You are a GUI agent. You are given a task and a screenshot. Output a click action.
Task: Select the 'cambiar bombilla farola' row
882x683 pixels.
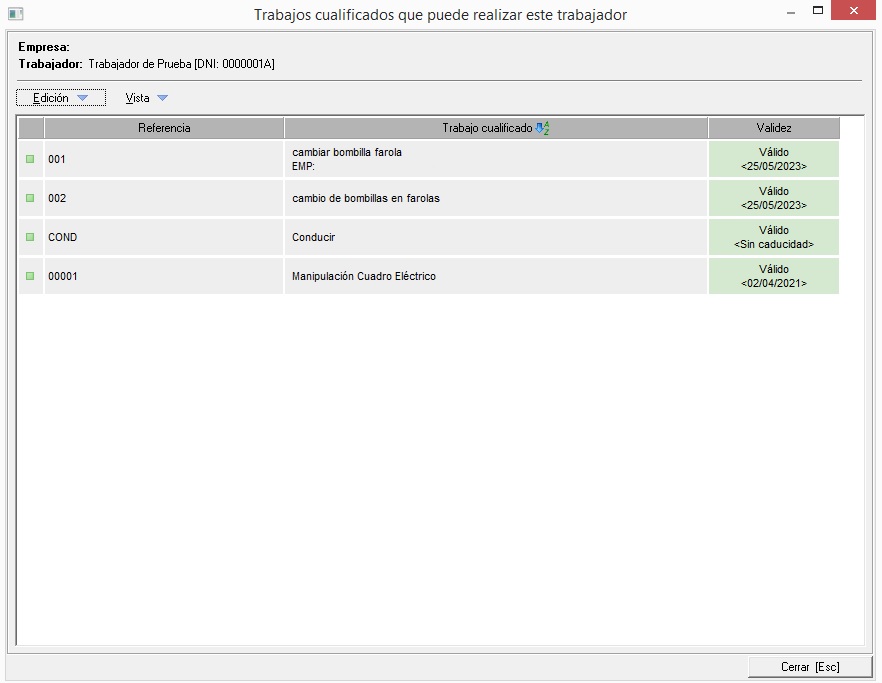pyautogui.click(x=347, y=153)
